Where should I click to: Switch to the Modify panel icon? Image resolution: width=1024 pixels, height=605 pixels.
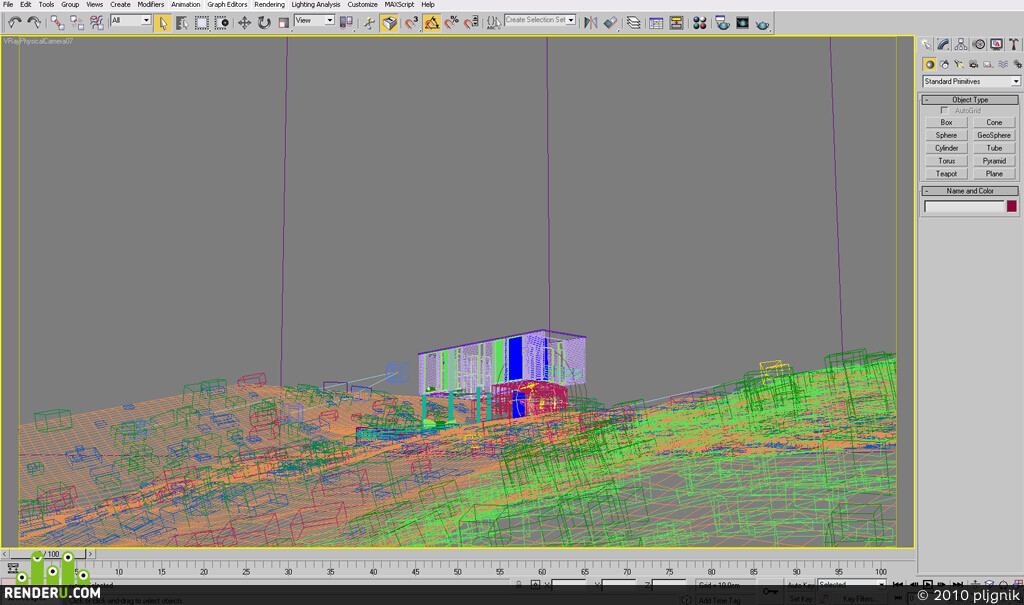tap(944, 44)
